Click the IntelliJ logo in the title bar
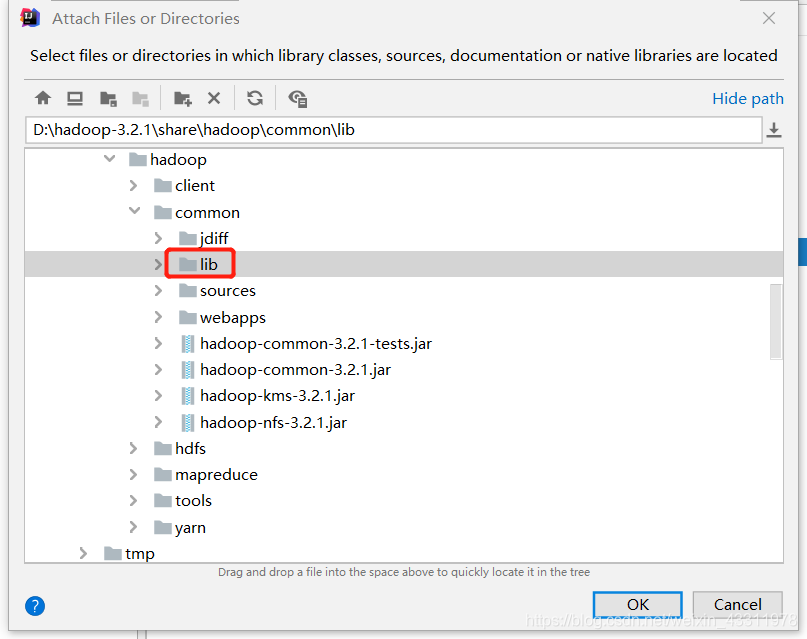This screenshot has height=639, width=807. (30, 18)
